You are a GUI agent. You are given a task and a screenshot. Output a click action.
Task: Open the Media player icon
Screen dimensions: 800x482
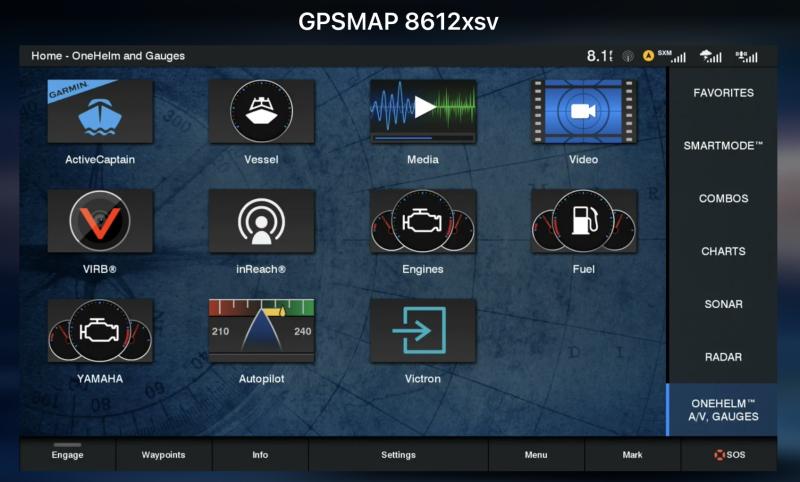[422, 111]
